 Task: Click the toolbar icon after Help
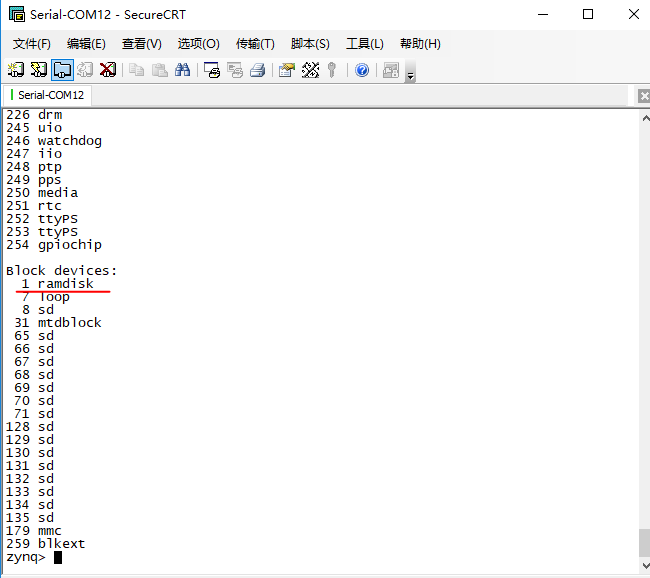(391, 70)
